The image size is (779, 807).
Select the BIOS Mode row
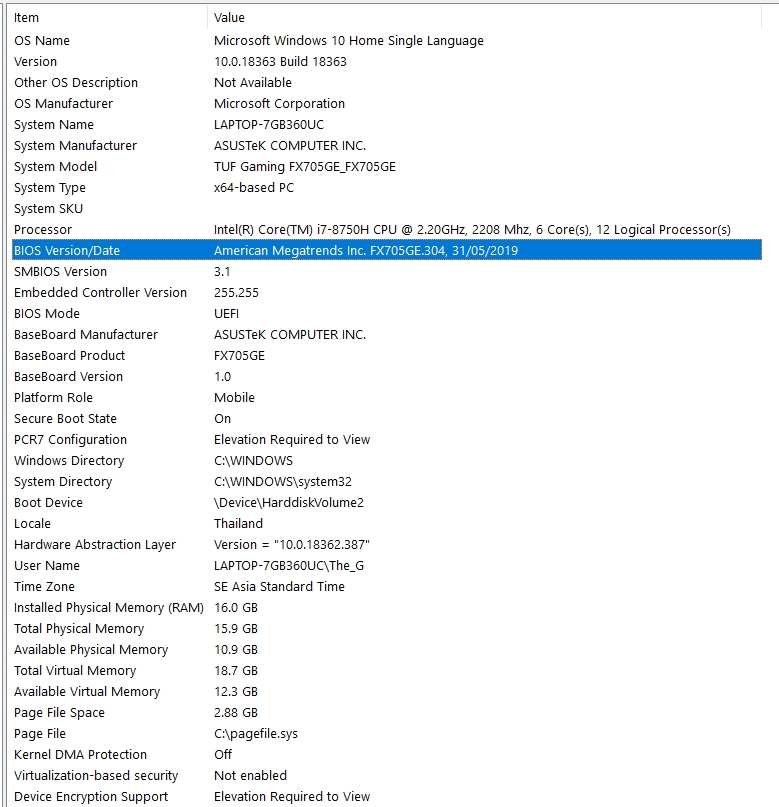386,314
